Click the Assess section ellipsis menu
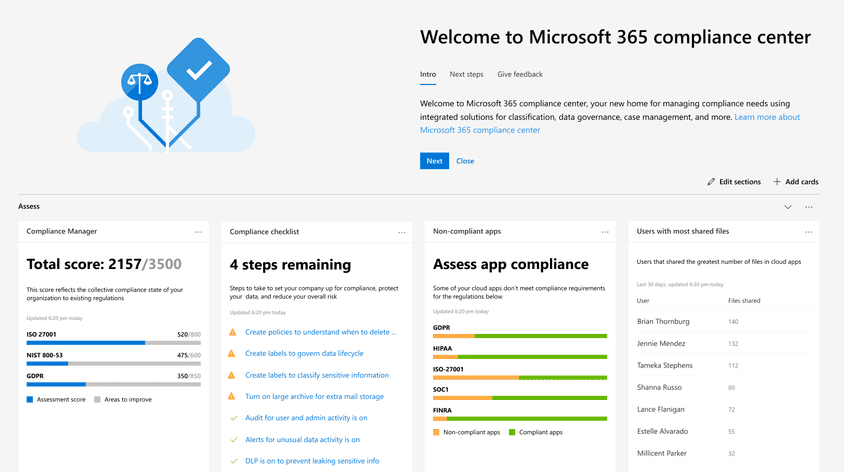The image size is (844, 472). pos(809,207)
